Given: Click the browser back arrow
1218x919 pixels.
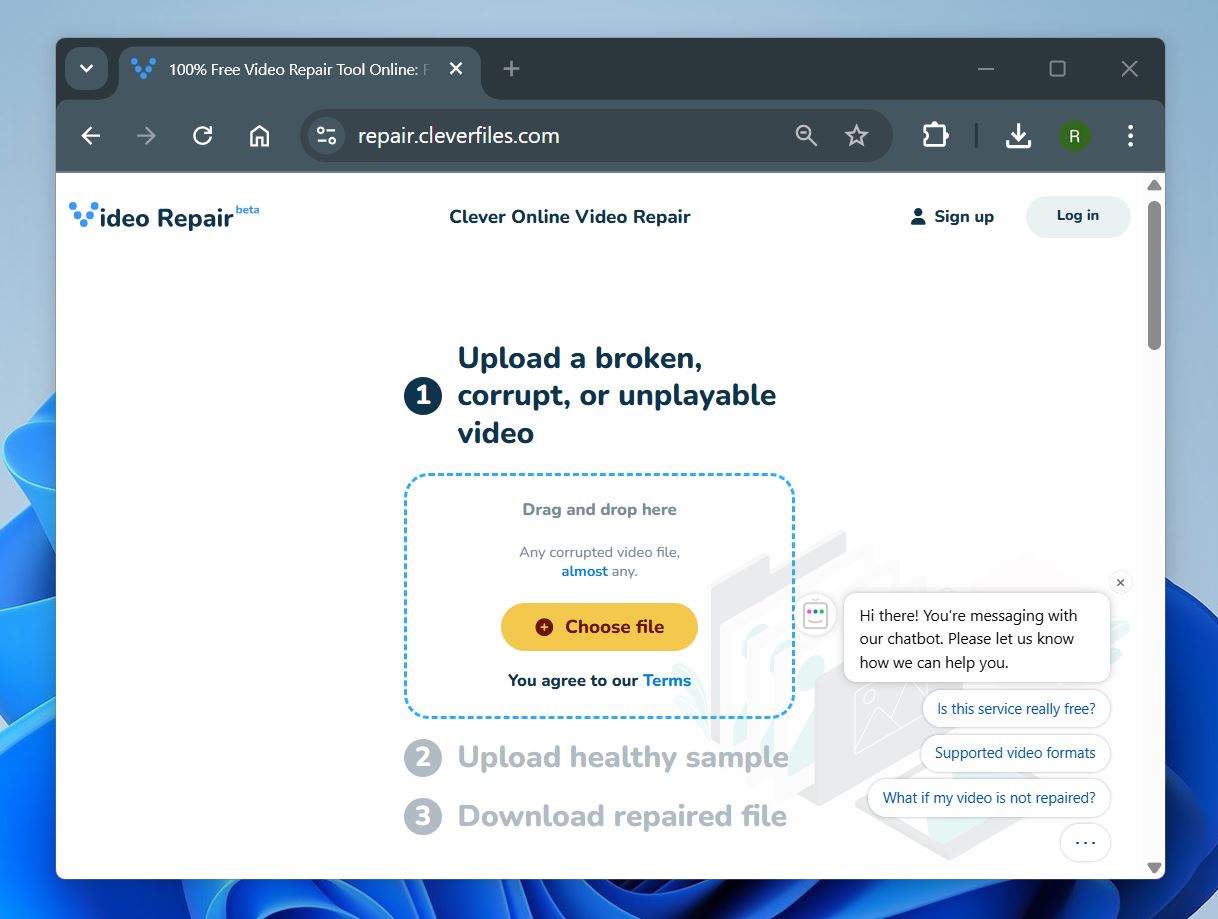Looking at the screenshot, I should click(90, 135).
